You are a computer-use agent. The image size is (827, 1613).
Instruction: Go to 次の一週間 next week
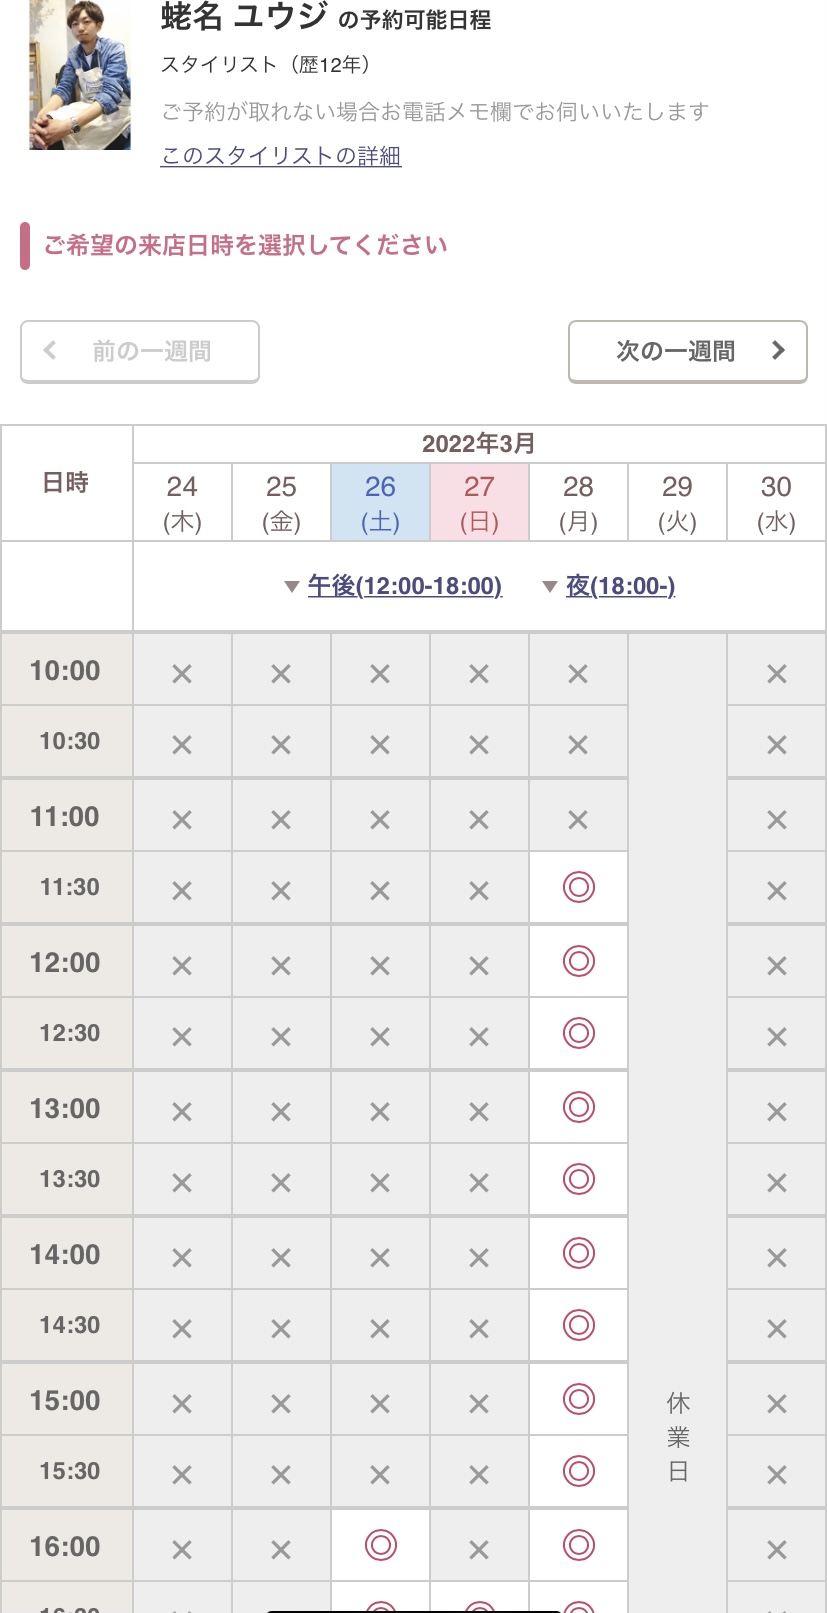pos(688,351)
